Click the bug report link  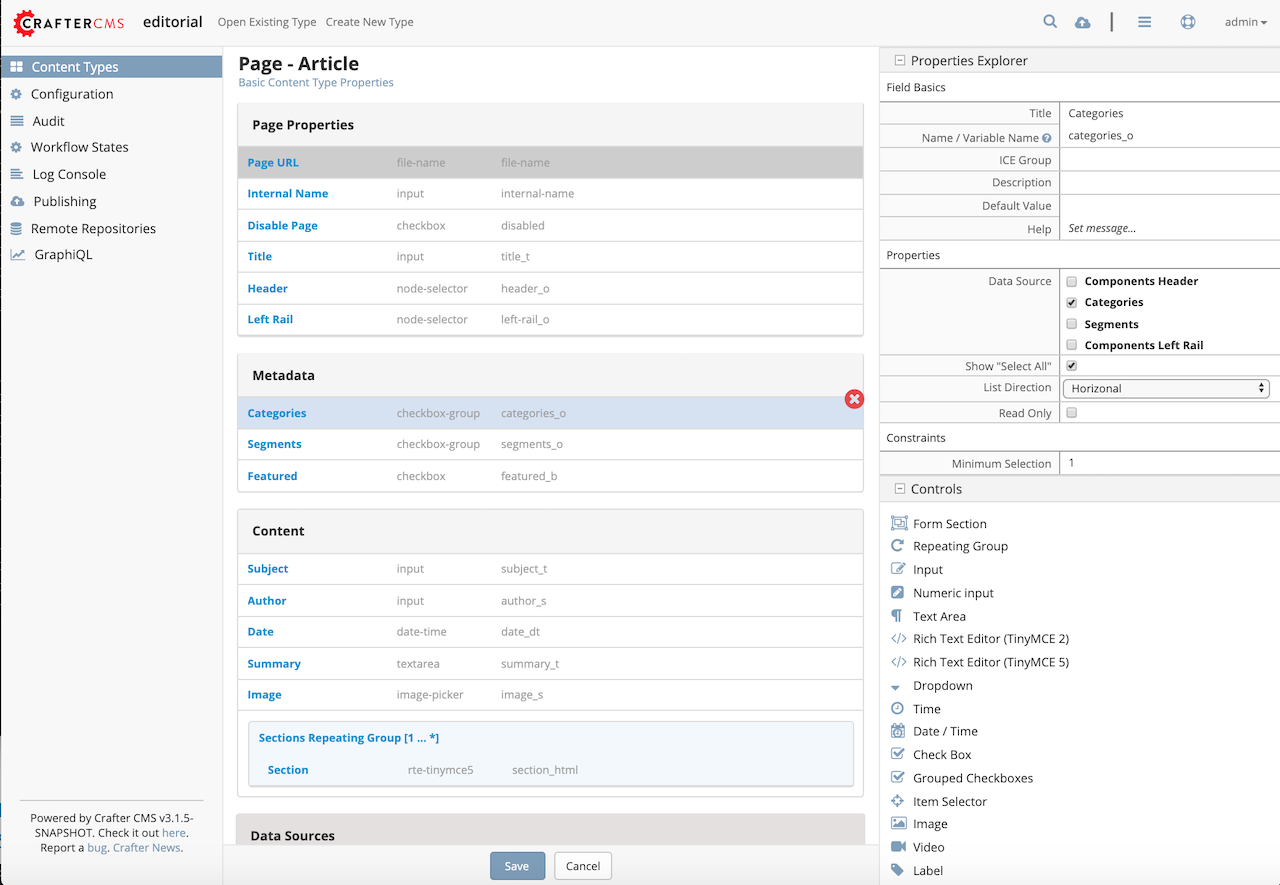coord(97,847)
